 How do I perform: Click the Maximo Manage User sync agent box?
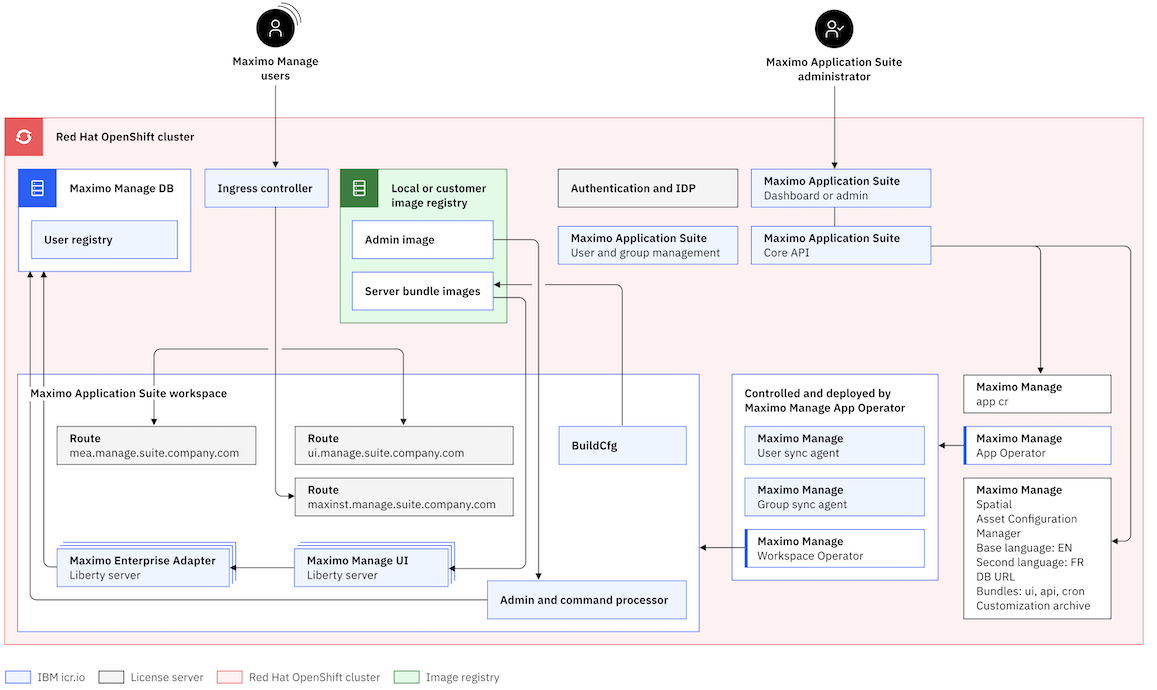(x=835, y=446)
